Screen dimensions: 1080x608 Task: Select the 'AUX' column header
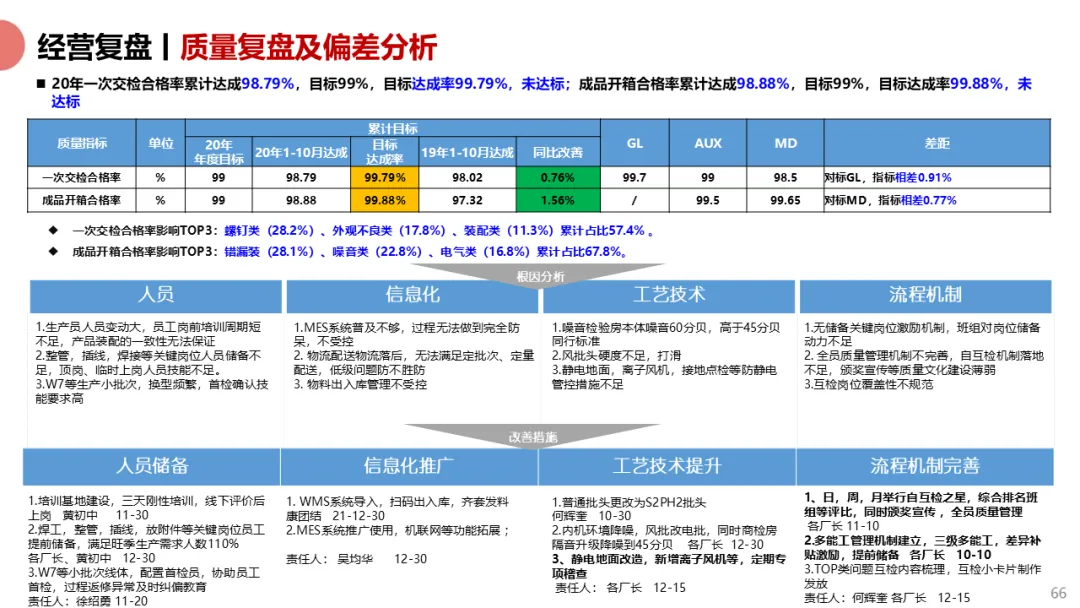pyautogui.click(x=707, y=143)
